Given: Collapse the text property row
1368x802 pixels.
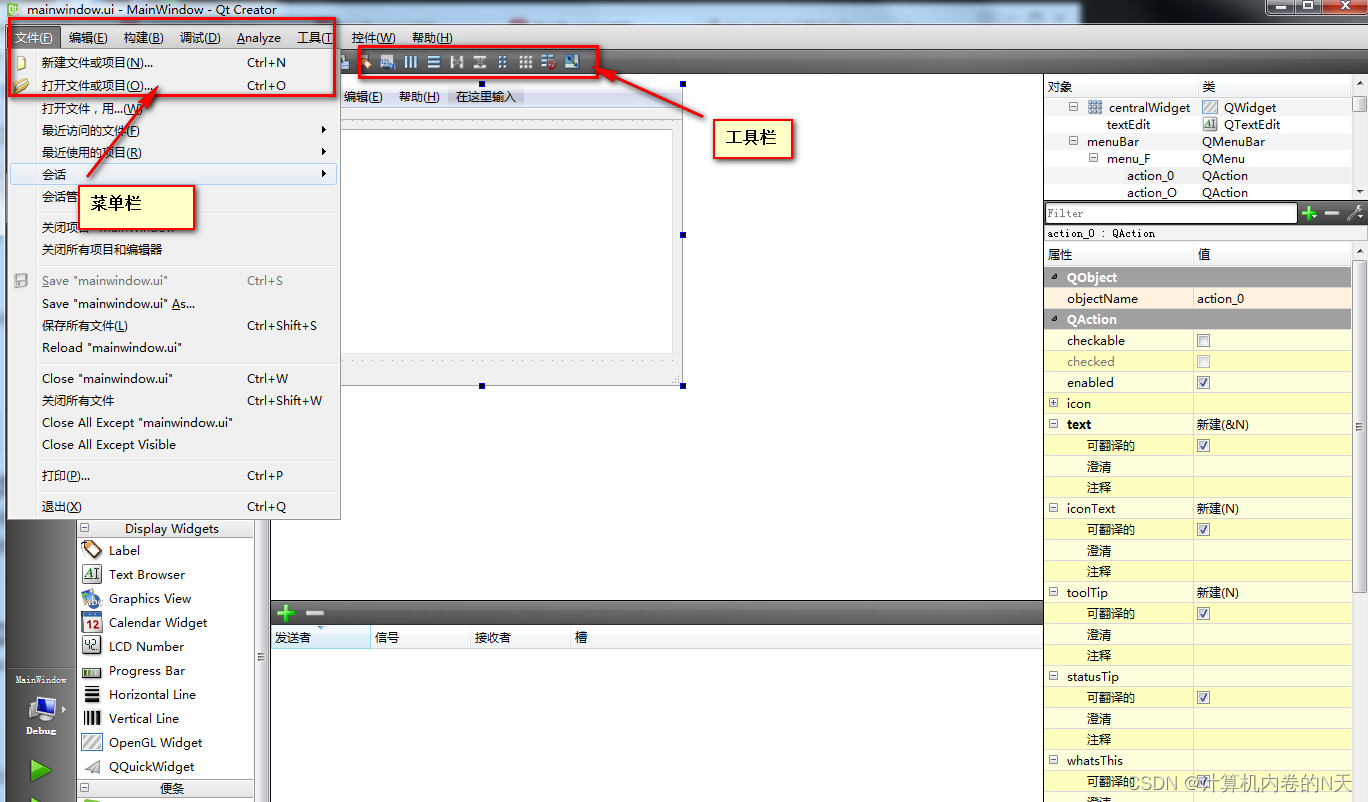Looking at the screenshot, I should (x=1054, y=424).
